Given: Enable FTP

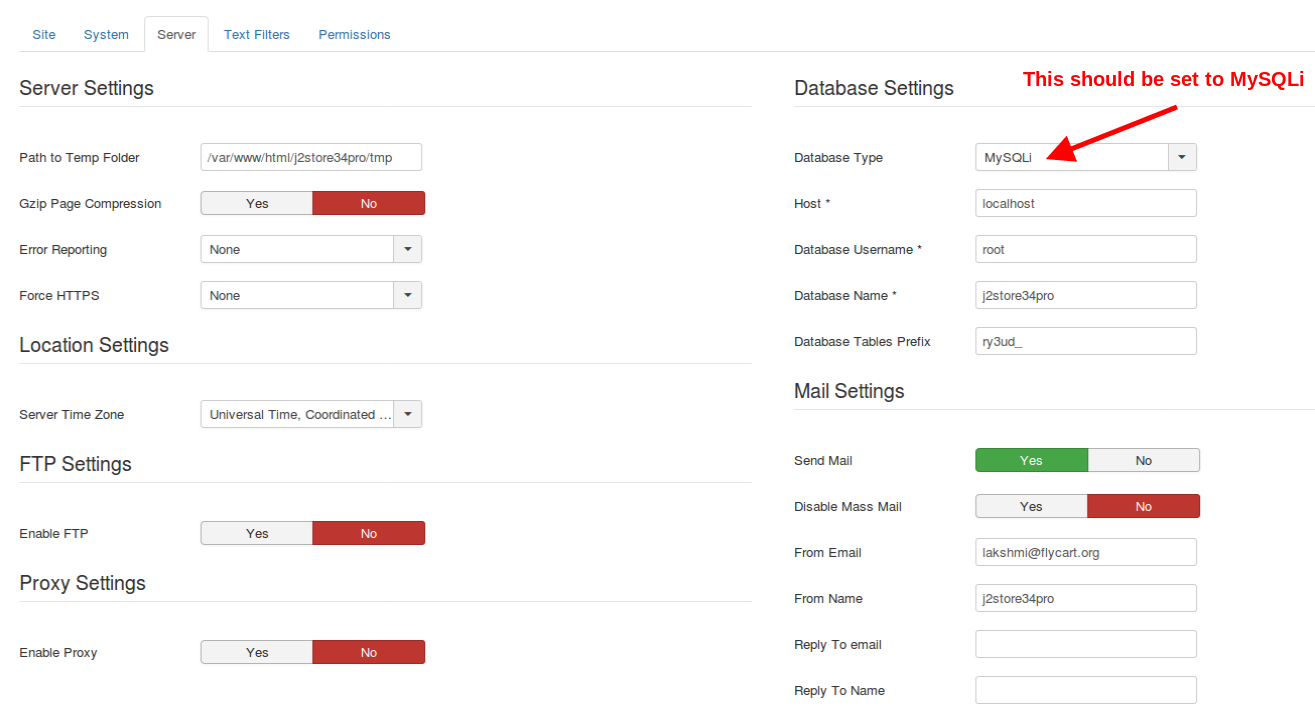Looking at the screenshot, I should pyautogui.click(x=256, y=532).
